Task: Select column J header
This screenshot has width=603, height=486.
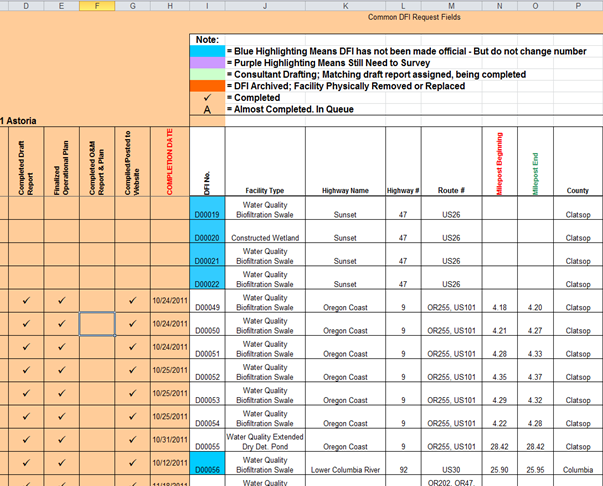Action: [265, 5]
